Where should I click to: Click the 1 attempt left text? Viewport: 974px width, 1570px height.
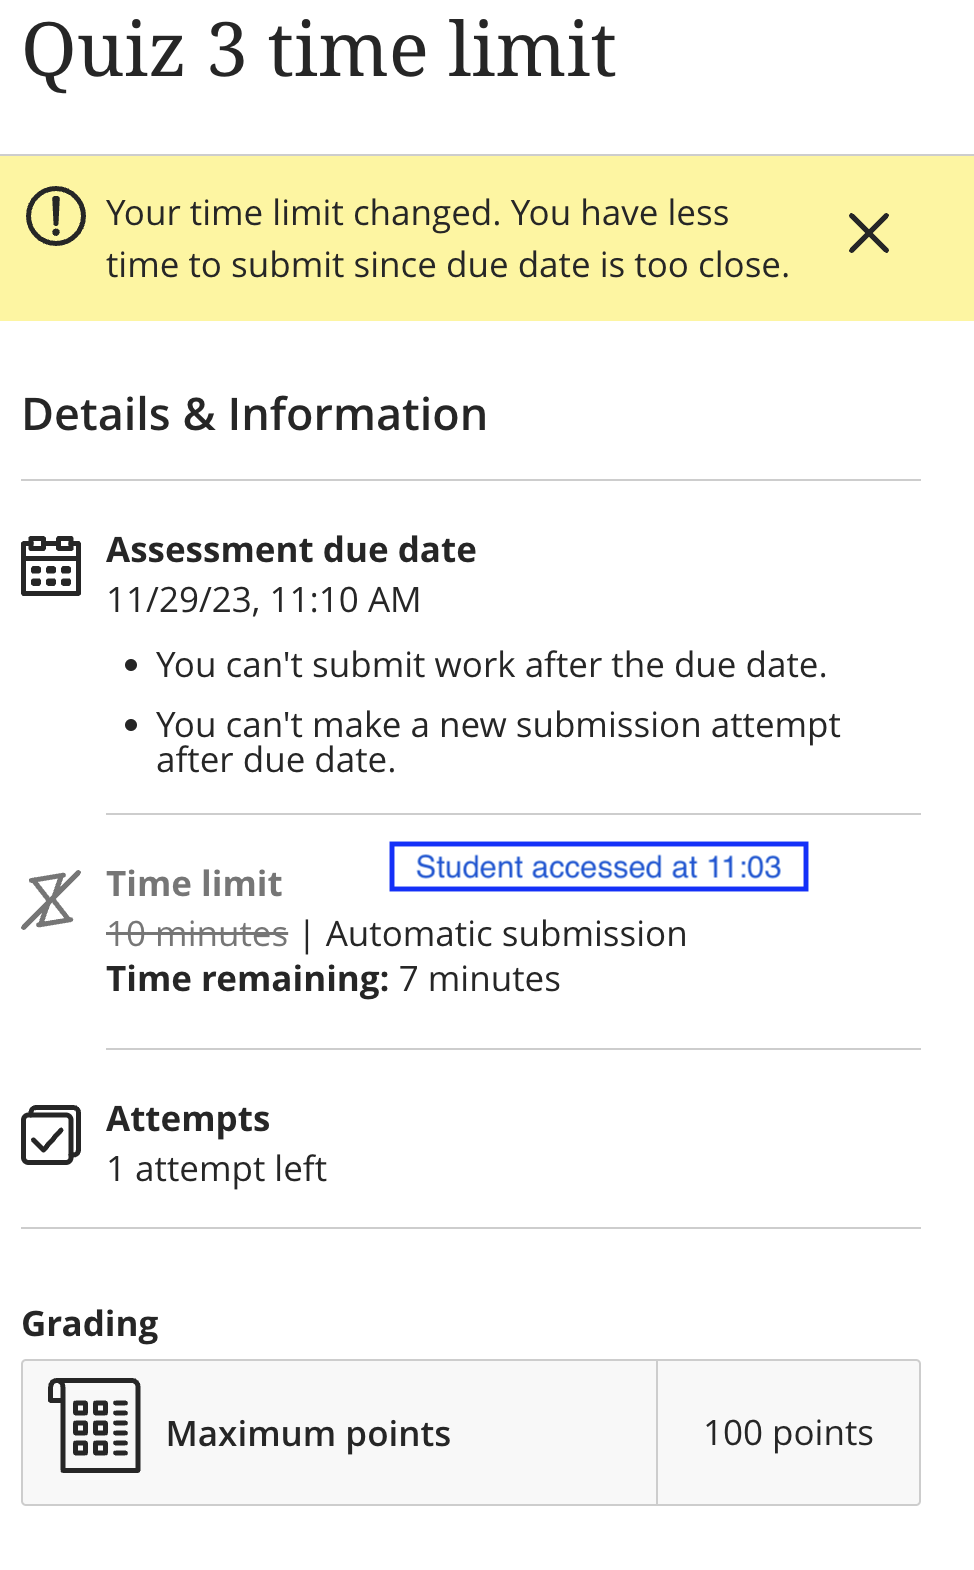click(217, 1169)
